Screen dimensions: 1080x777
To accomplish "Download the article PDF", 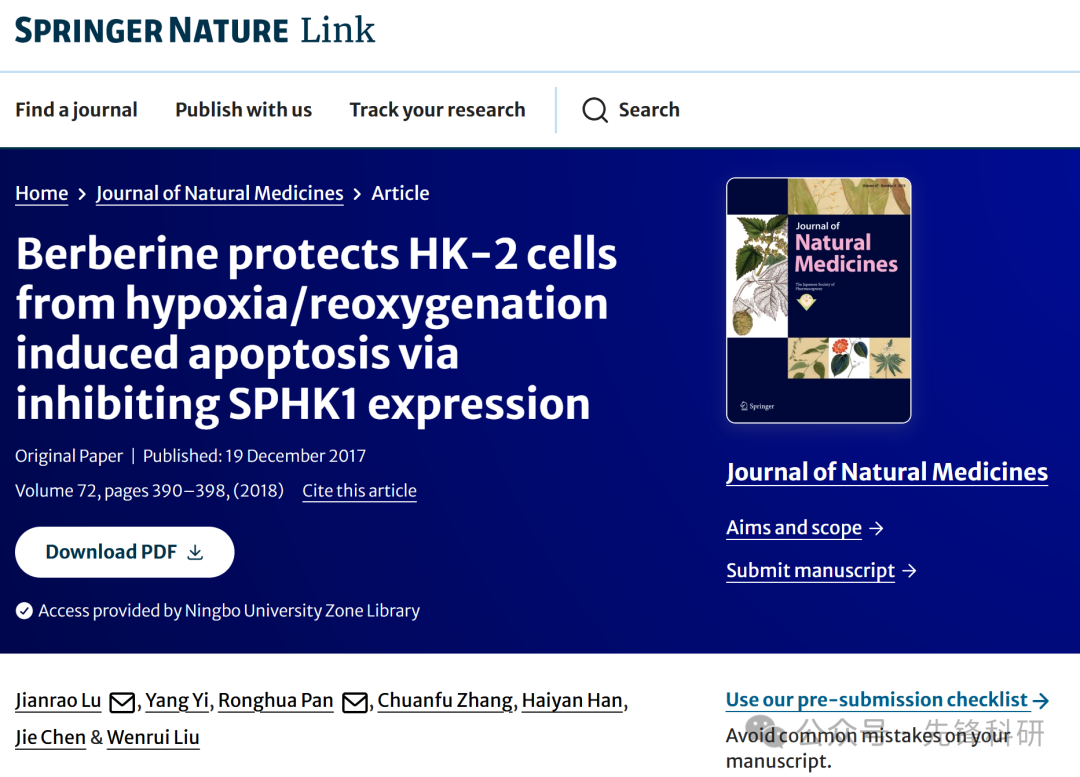I will (x=125, y=552).
